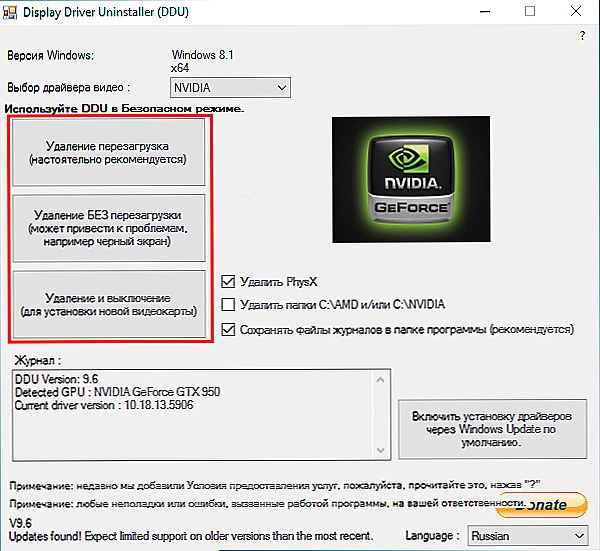Screen dimensions: 600x551
Task: Click the orange Donate button
Action: [541, 505]
